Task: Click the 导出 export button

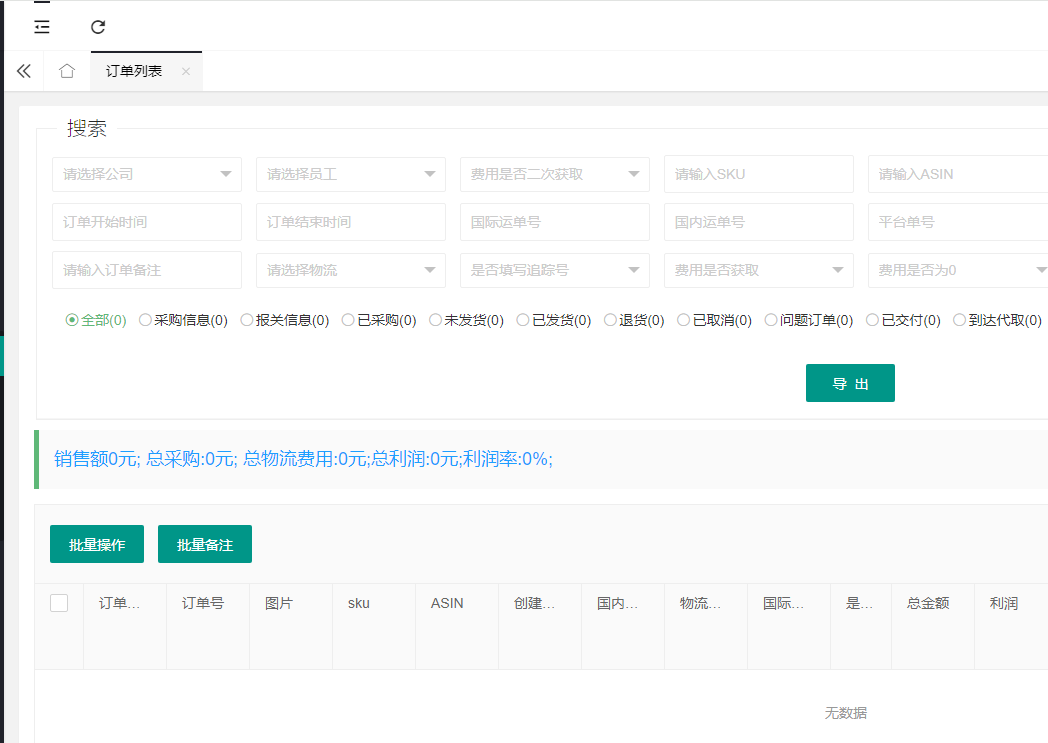Action: coord(850,383)
